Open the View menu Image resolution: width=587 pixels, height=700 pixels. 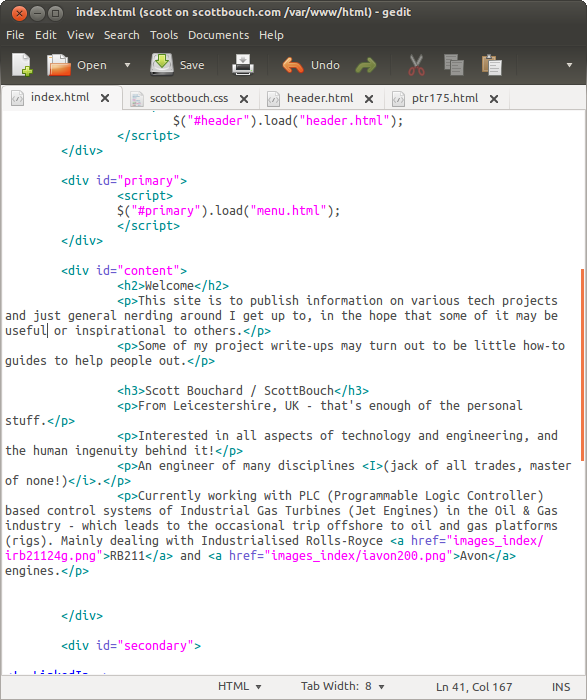pos(80,35)
